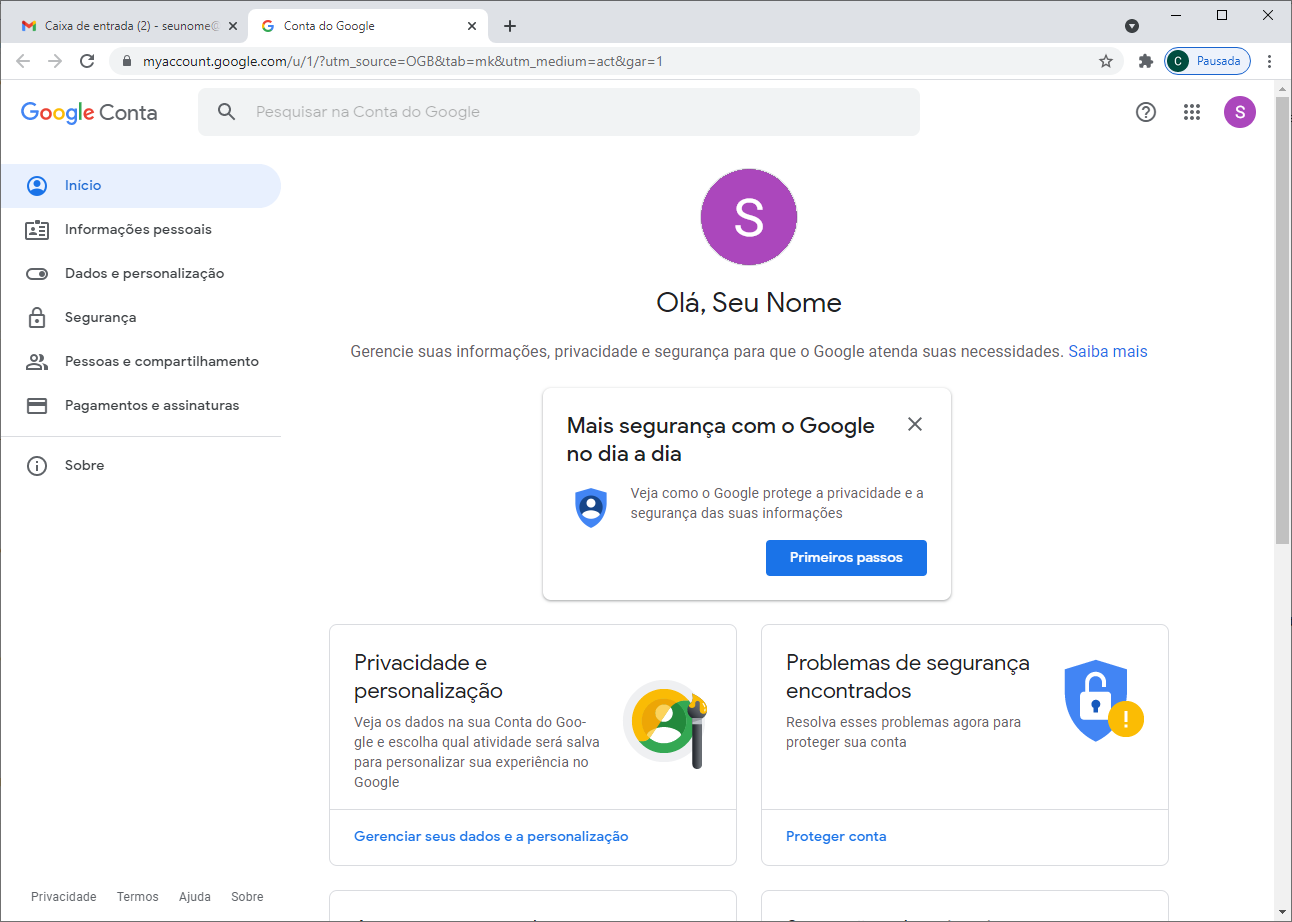This screenshot has width=1292, height=922.
Task: Close the Gmail Caixa de entrada tab
Action: (233, 26)
